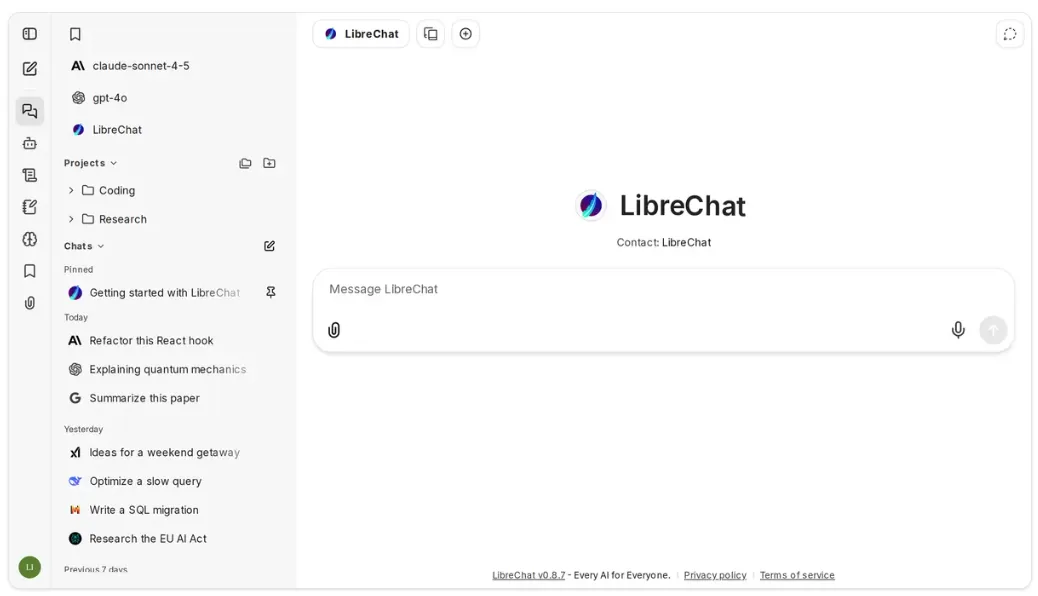Viewport: 1038px width, 596px height.
Task: Open the Privacy policy link
Action: click(x=715, y=575)
